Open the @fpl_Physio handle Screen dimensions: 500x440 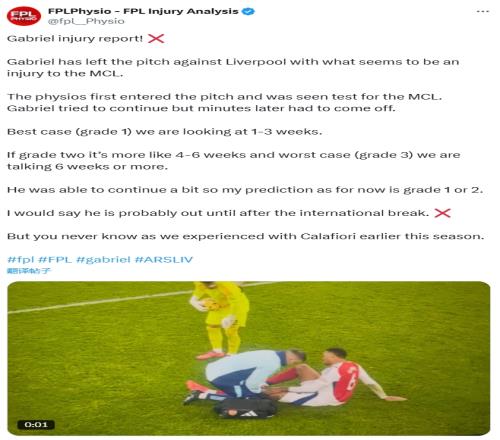tap(86, 21)
